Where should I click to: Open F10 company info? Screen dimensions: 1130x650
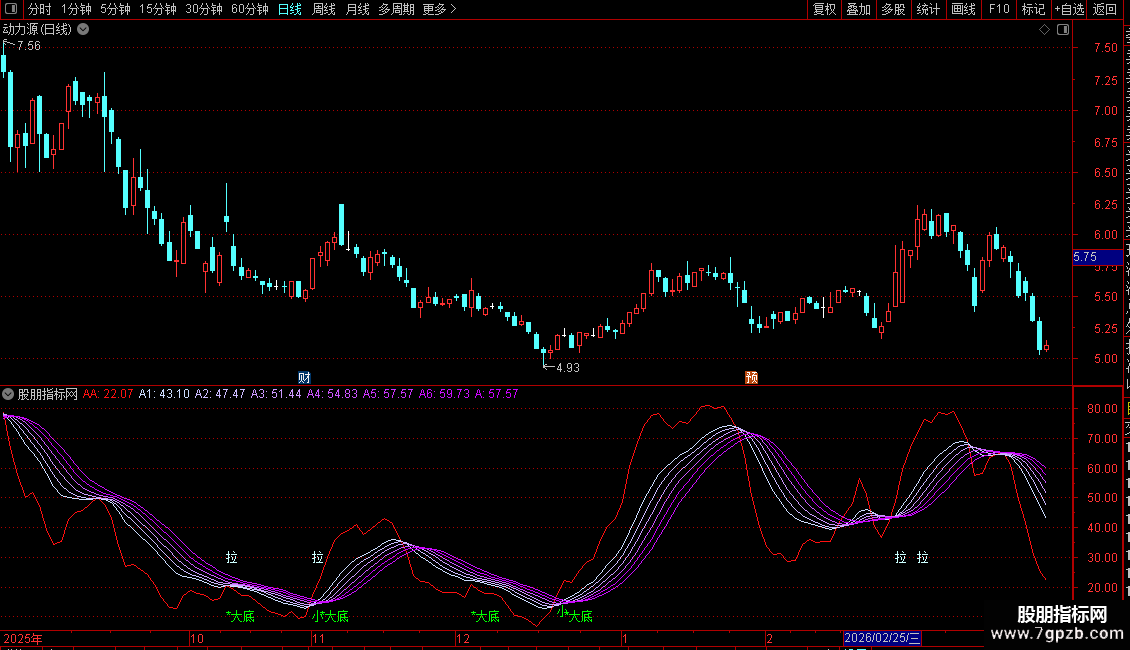point(999,10)
